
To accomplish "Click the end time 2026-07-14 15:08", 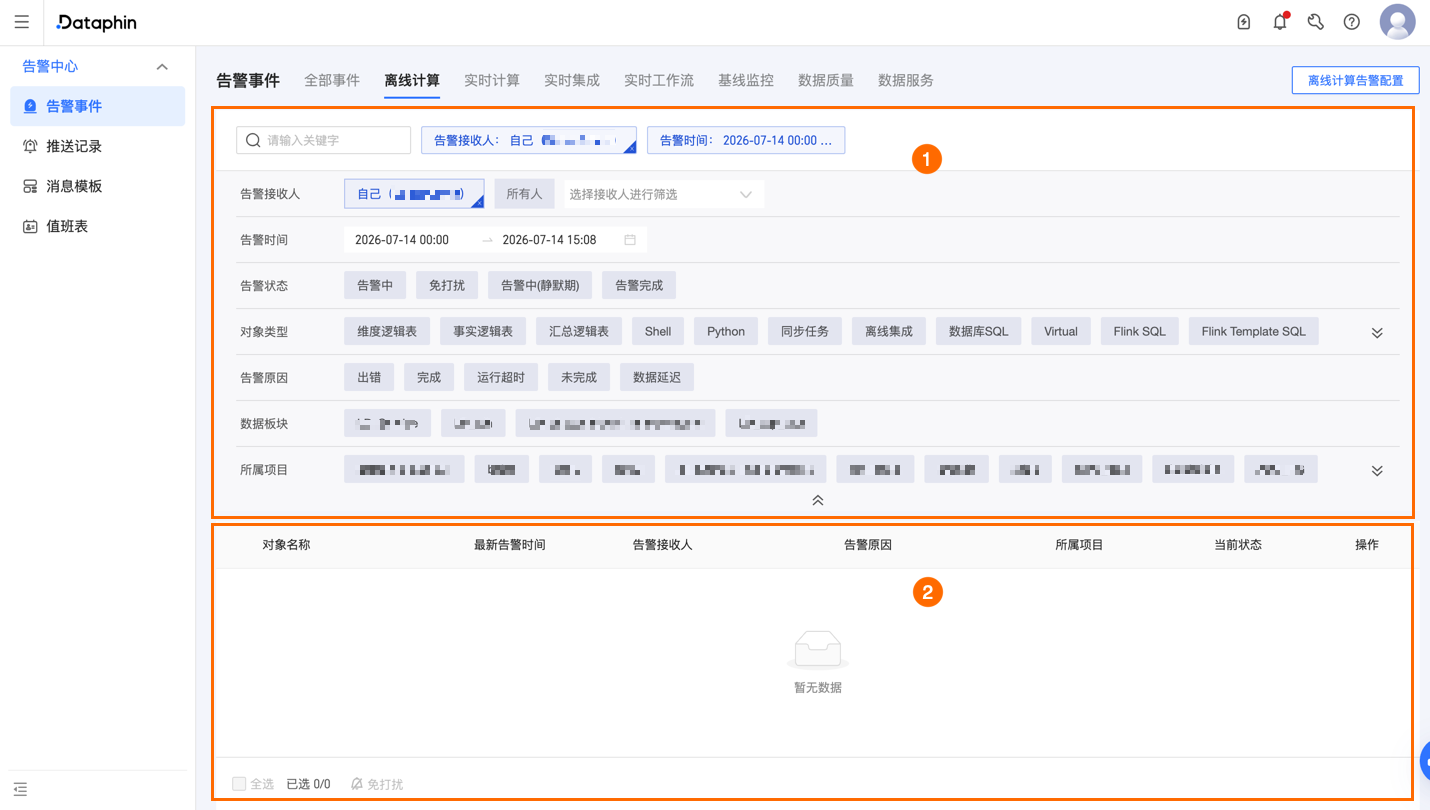I will pos(549,240).
